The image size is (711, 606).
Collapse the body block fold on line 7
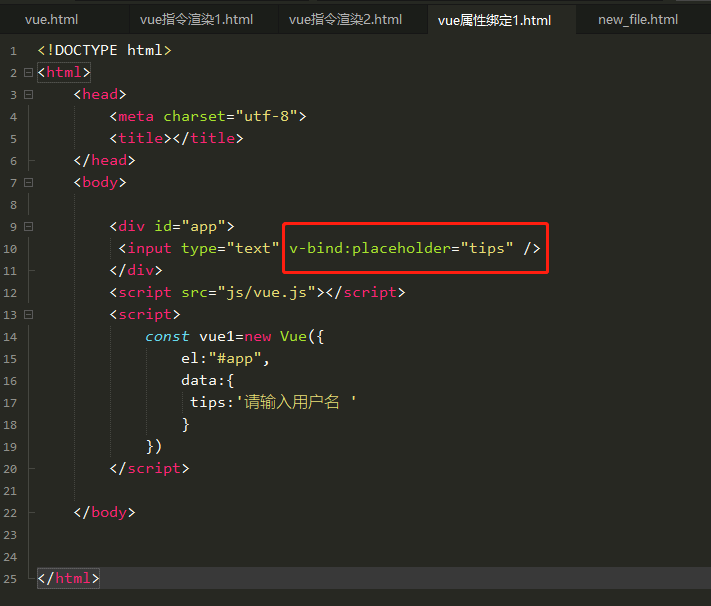tap(28, 182)
